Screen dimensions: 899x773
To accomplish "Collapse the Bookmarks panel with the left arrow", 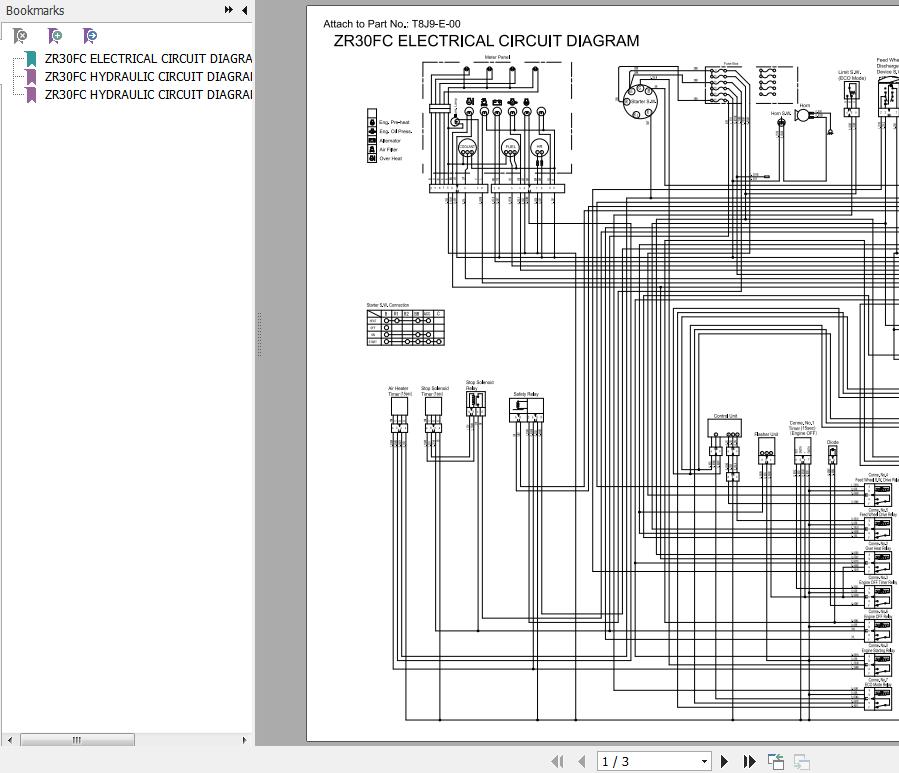I will (x=245, y=10).
